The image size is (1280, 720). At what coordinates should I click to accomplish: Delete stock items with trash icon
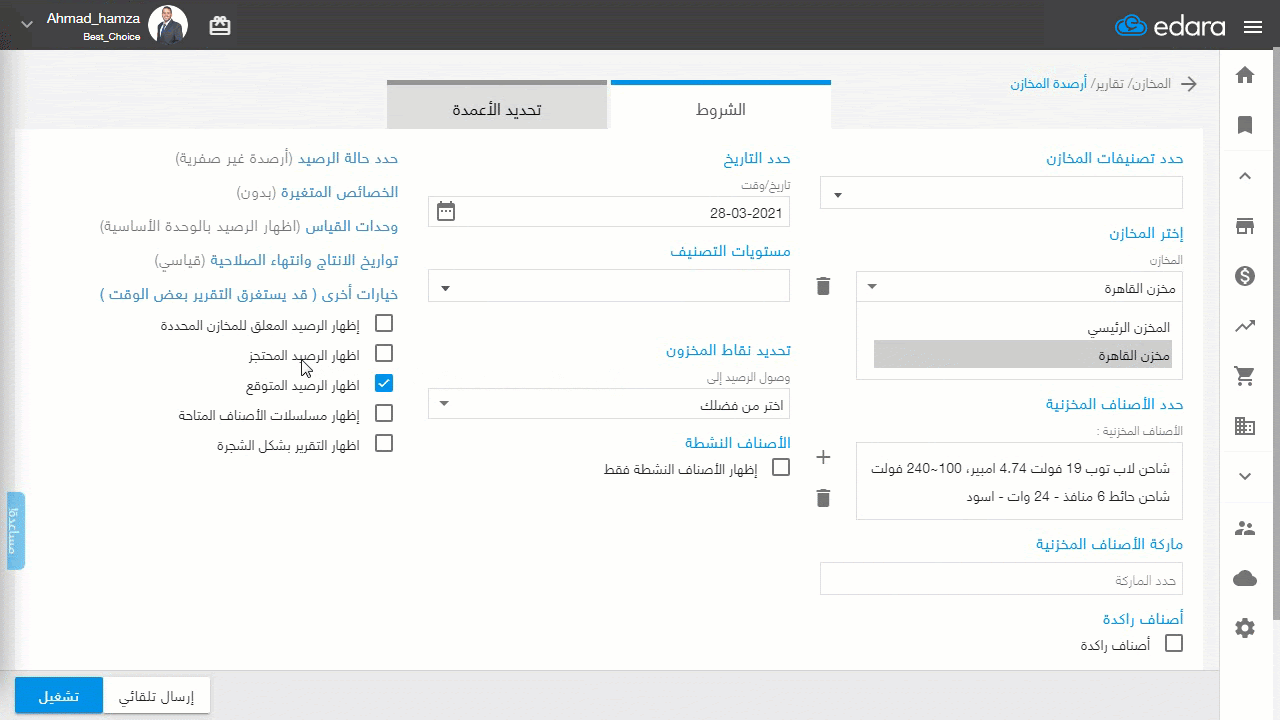823,498
